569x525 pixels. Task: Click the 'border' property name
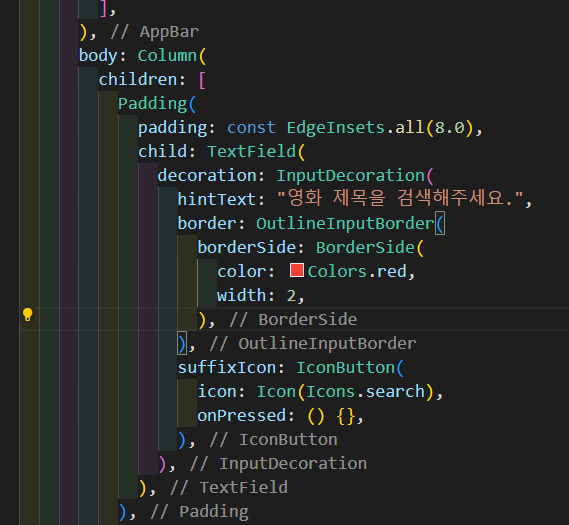(207, 223)
